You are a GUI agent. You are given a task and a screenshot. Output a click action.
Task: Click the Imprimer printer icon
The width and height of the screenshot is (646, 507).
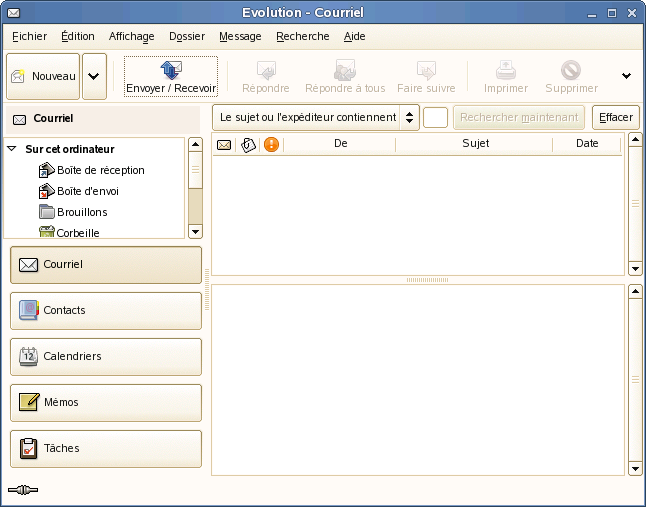(506, 70)
